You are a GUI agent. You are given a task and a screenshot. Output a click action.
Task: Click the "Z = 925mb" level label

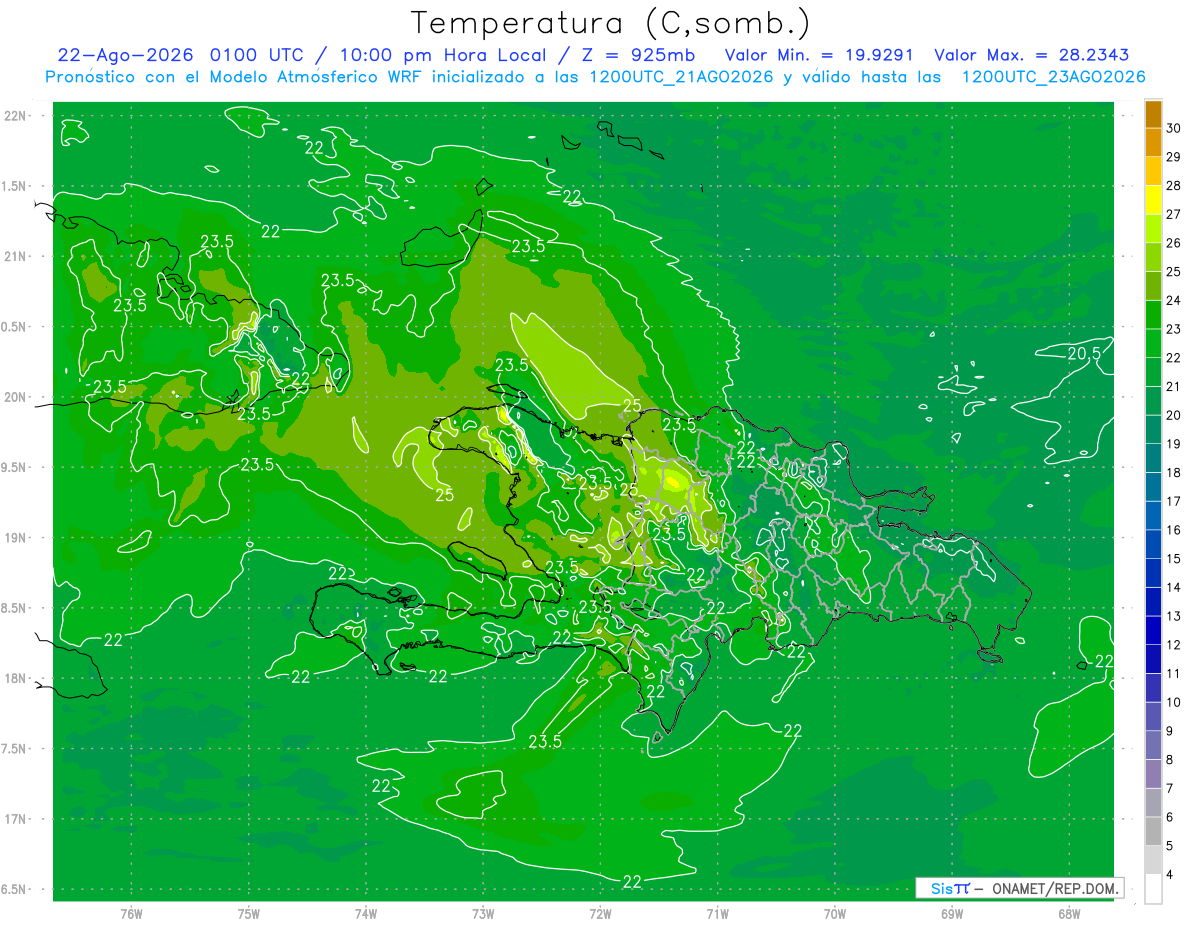pyautogui.click(x=638, y=55)
